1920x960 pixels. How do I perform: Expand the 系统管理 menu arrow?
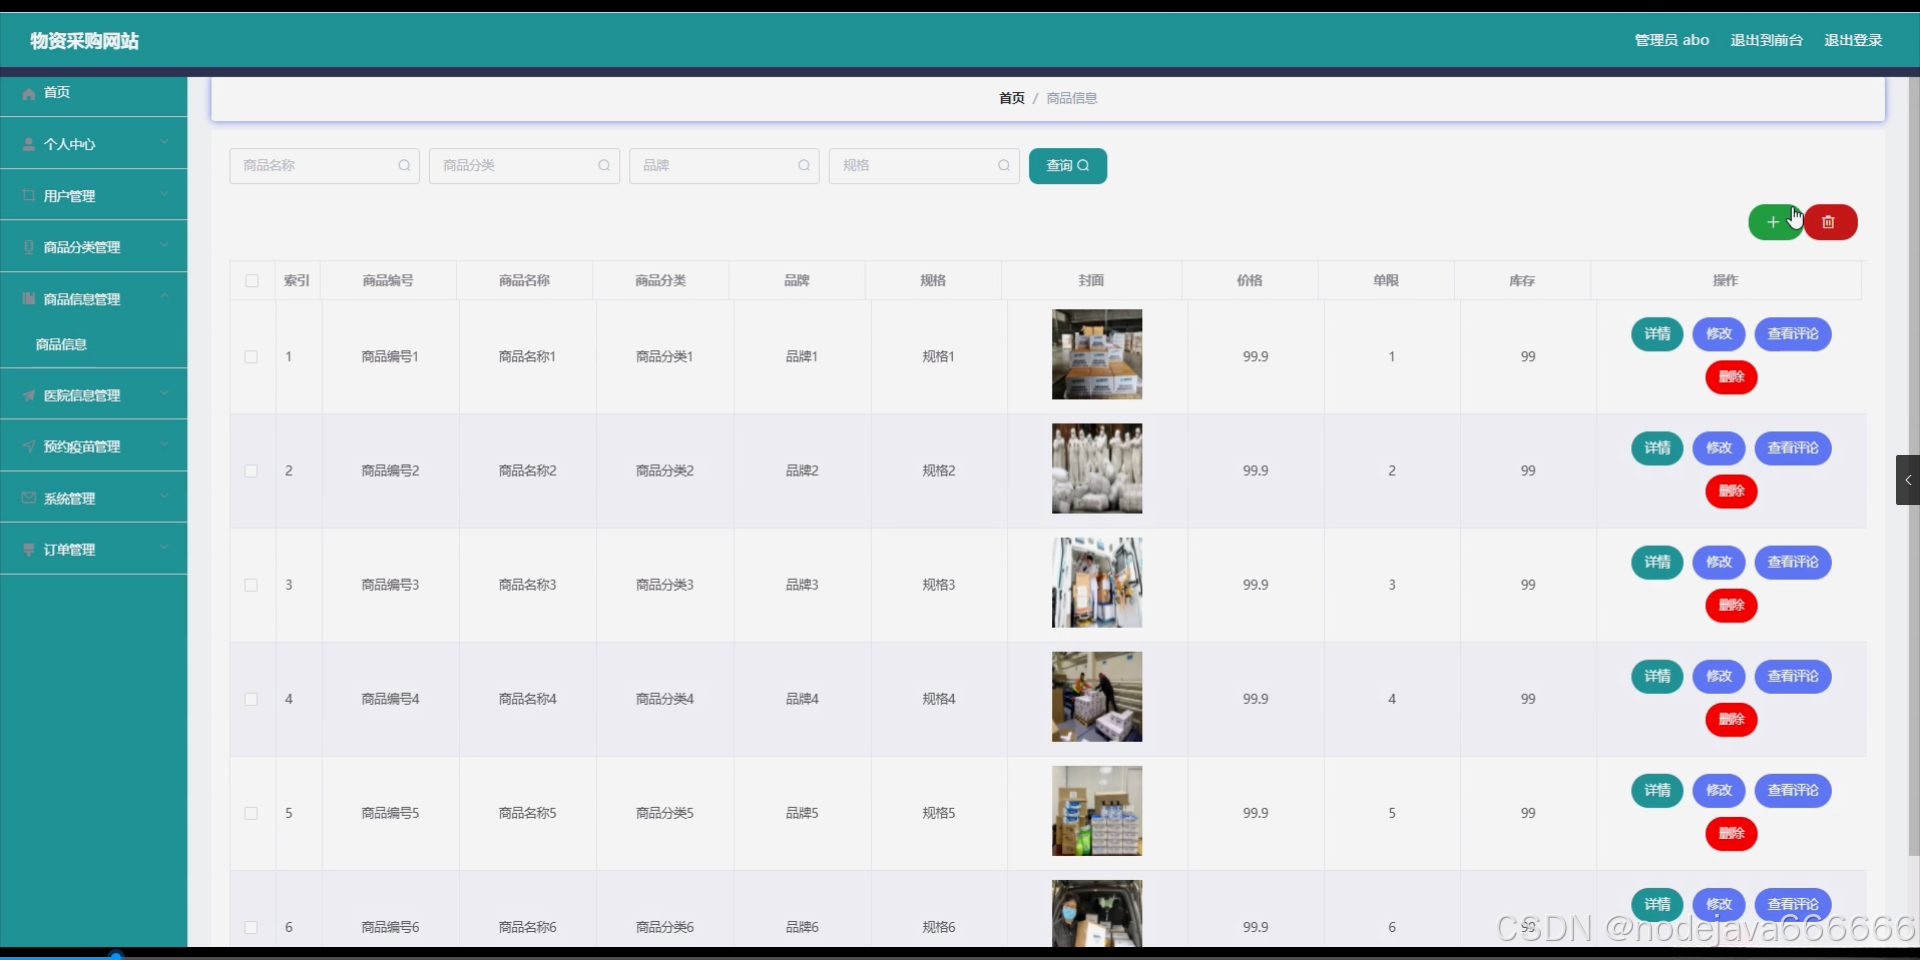[x=164, y=497]
